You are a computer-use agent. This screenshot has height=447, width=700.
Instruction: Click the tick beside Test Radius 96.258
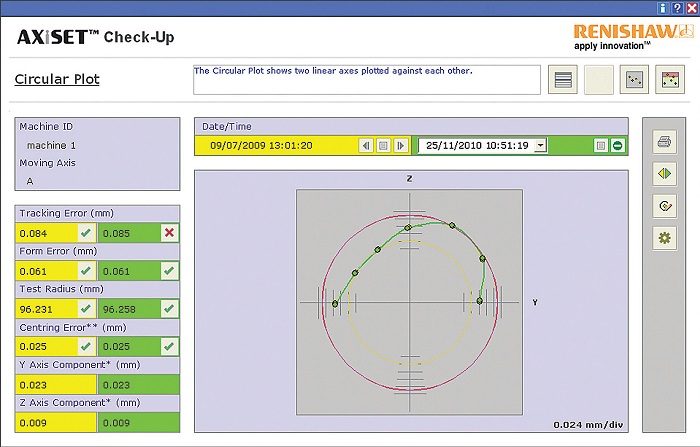tap(169, 309)
